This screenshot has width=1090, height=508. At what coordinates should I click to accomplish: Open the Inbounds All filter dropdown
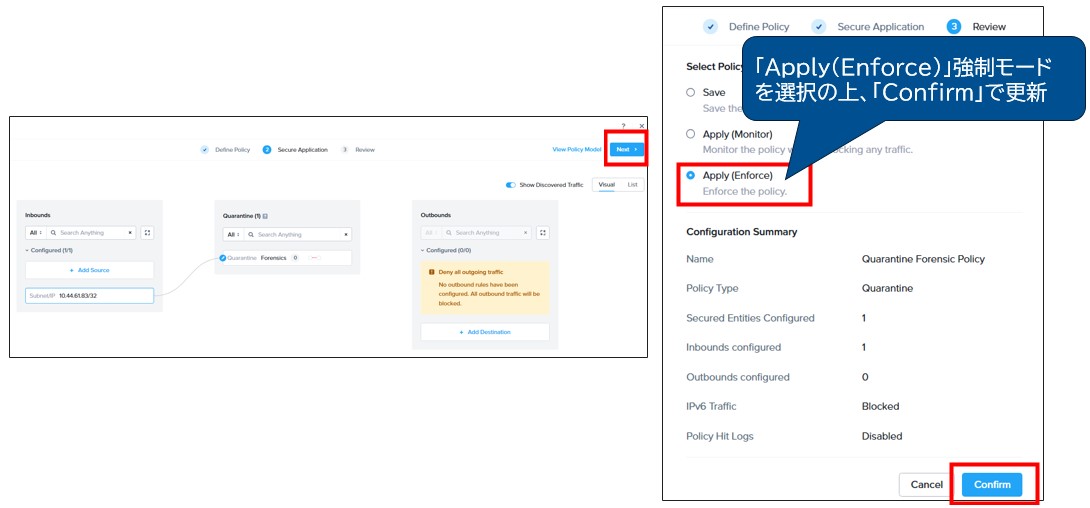coord(34,233)
